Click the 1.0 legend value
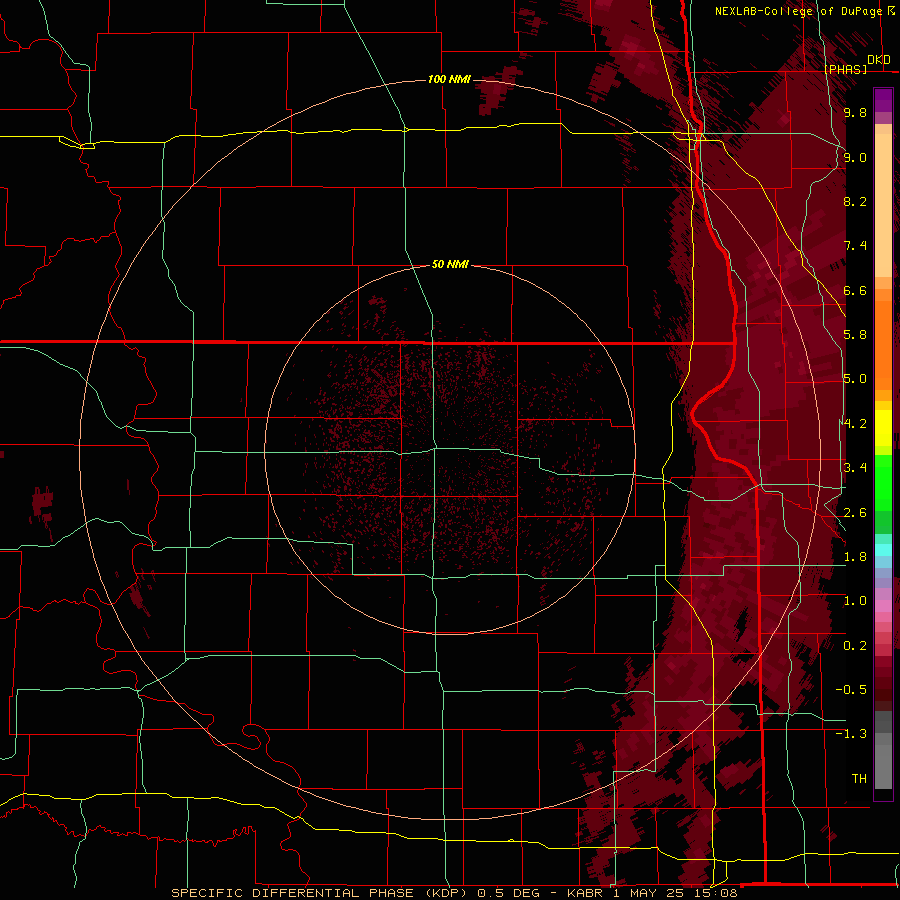This screenshot has height=900, width=900. [x=855, y=601]
